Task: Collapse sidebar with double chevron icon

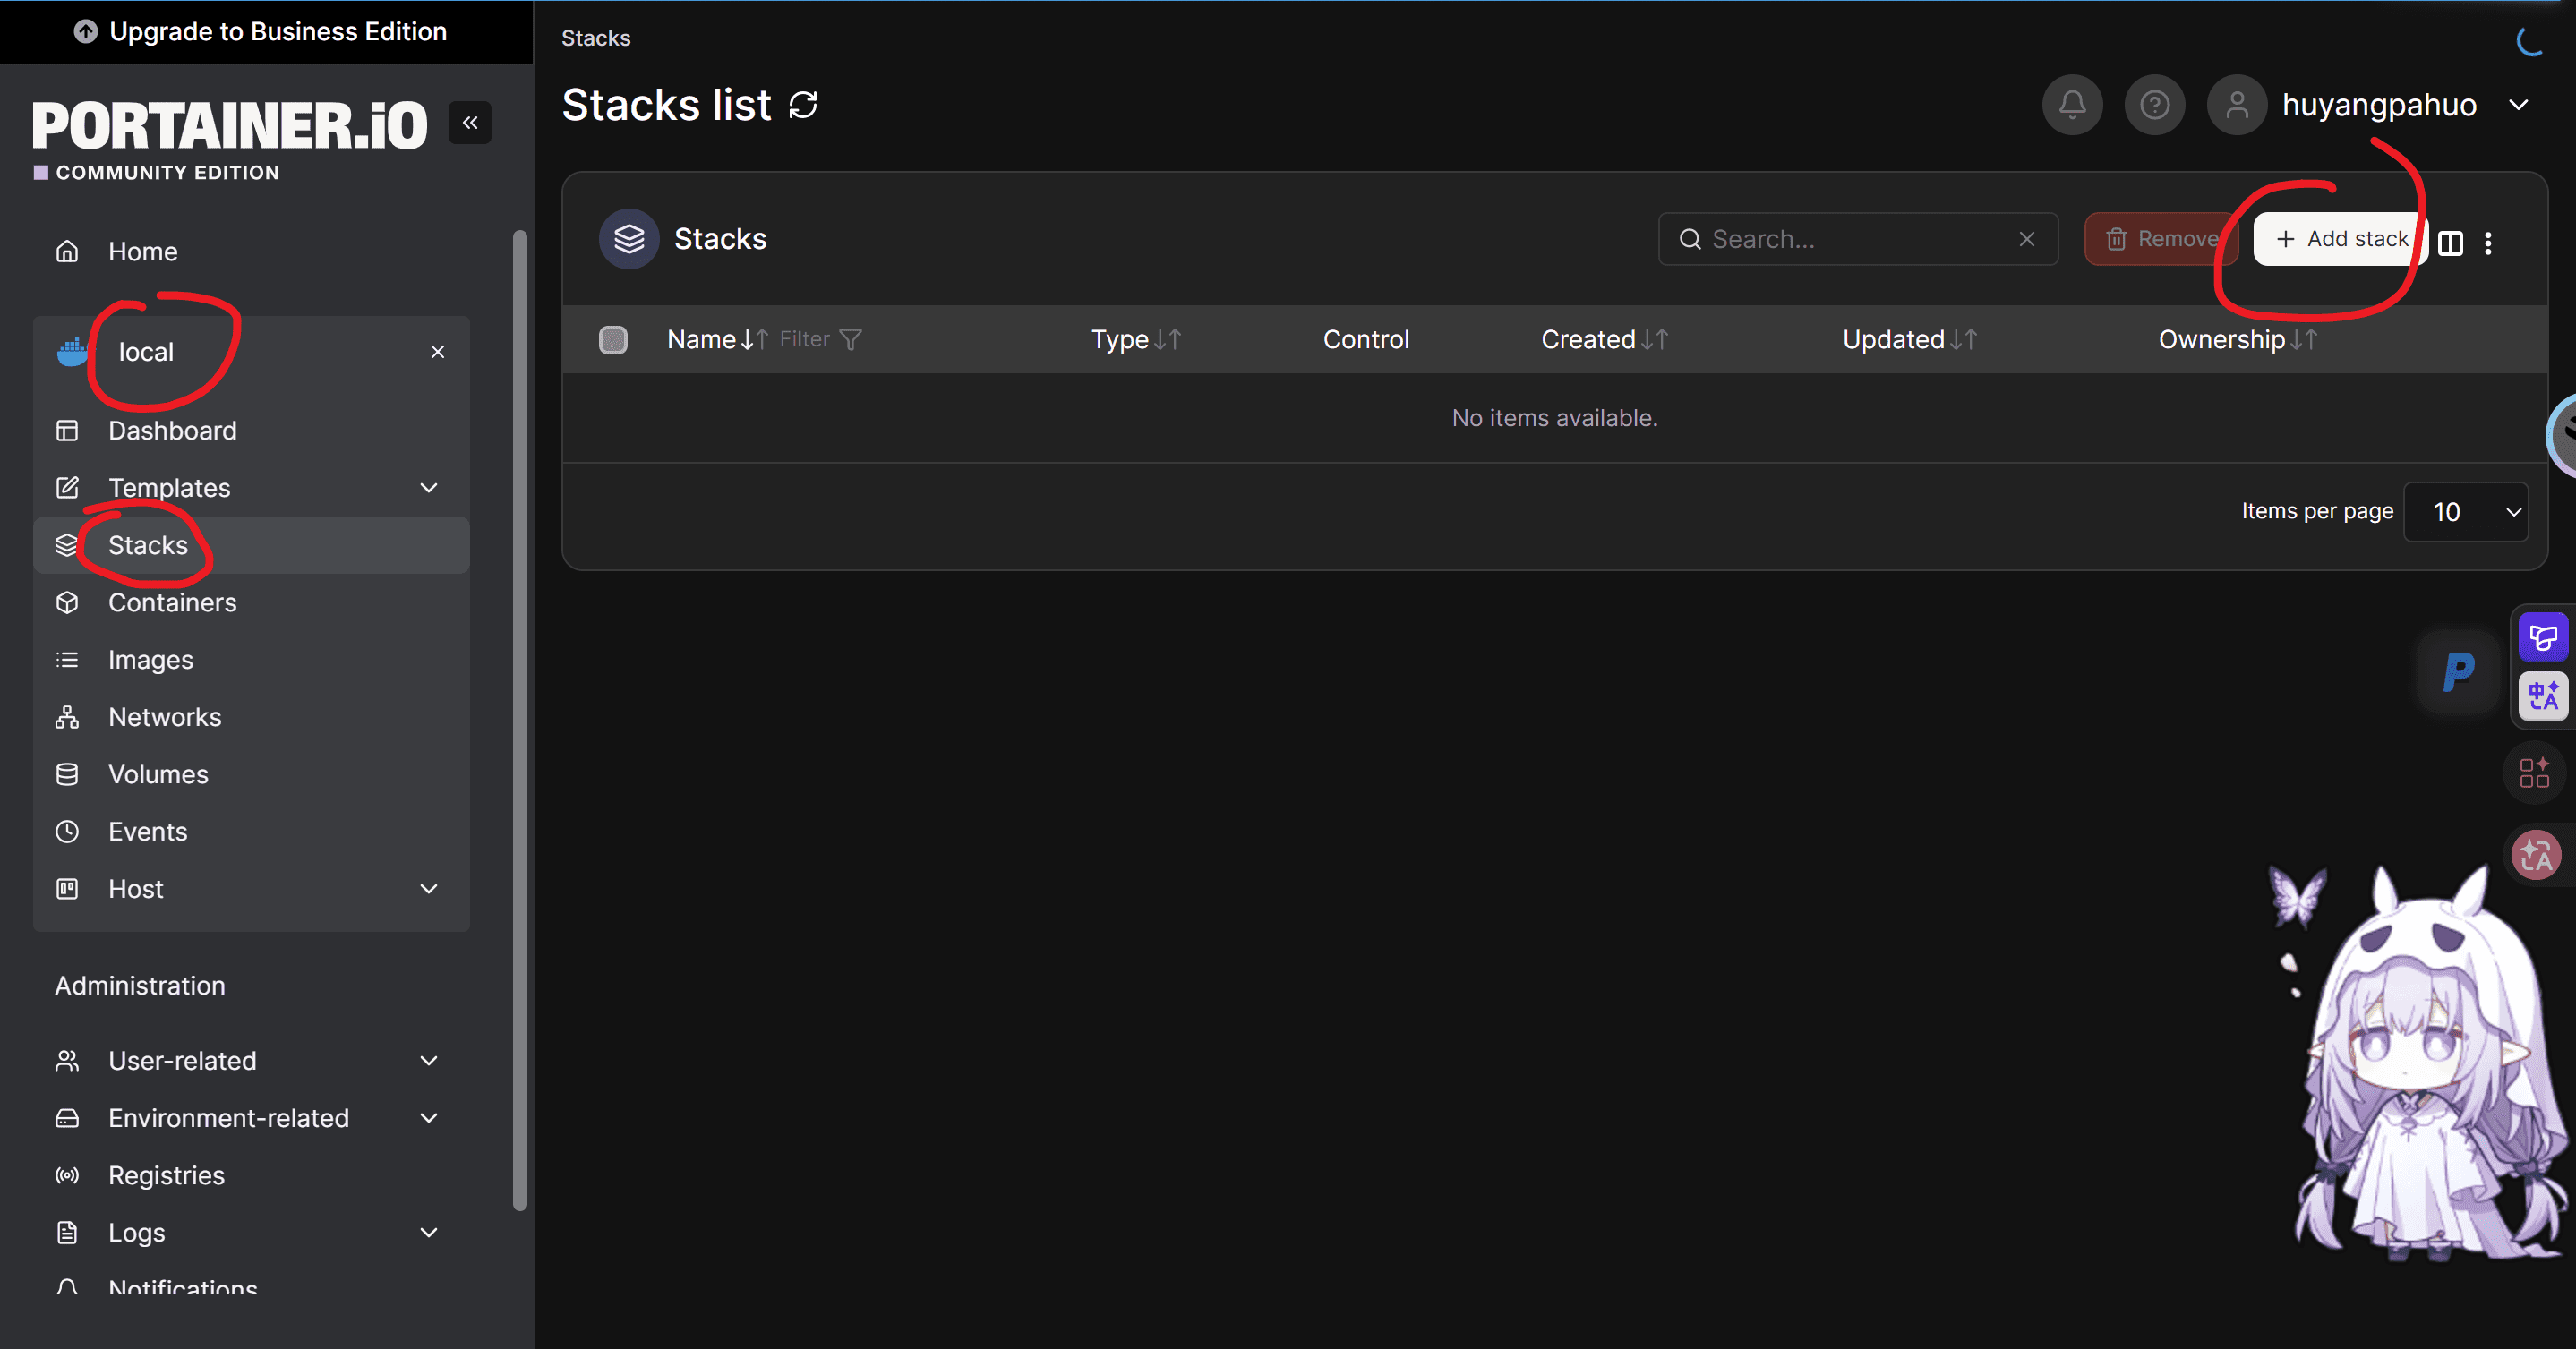Action: (x=470, y=123)
